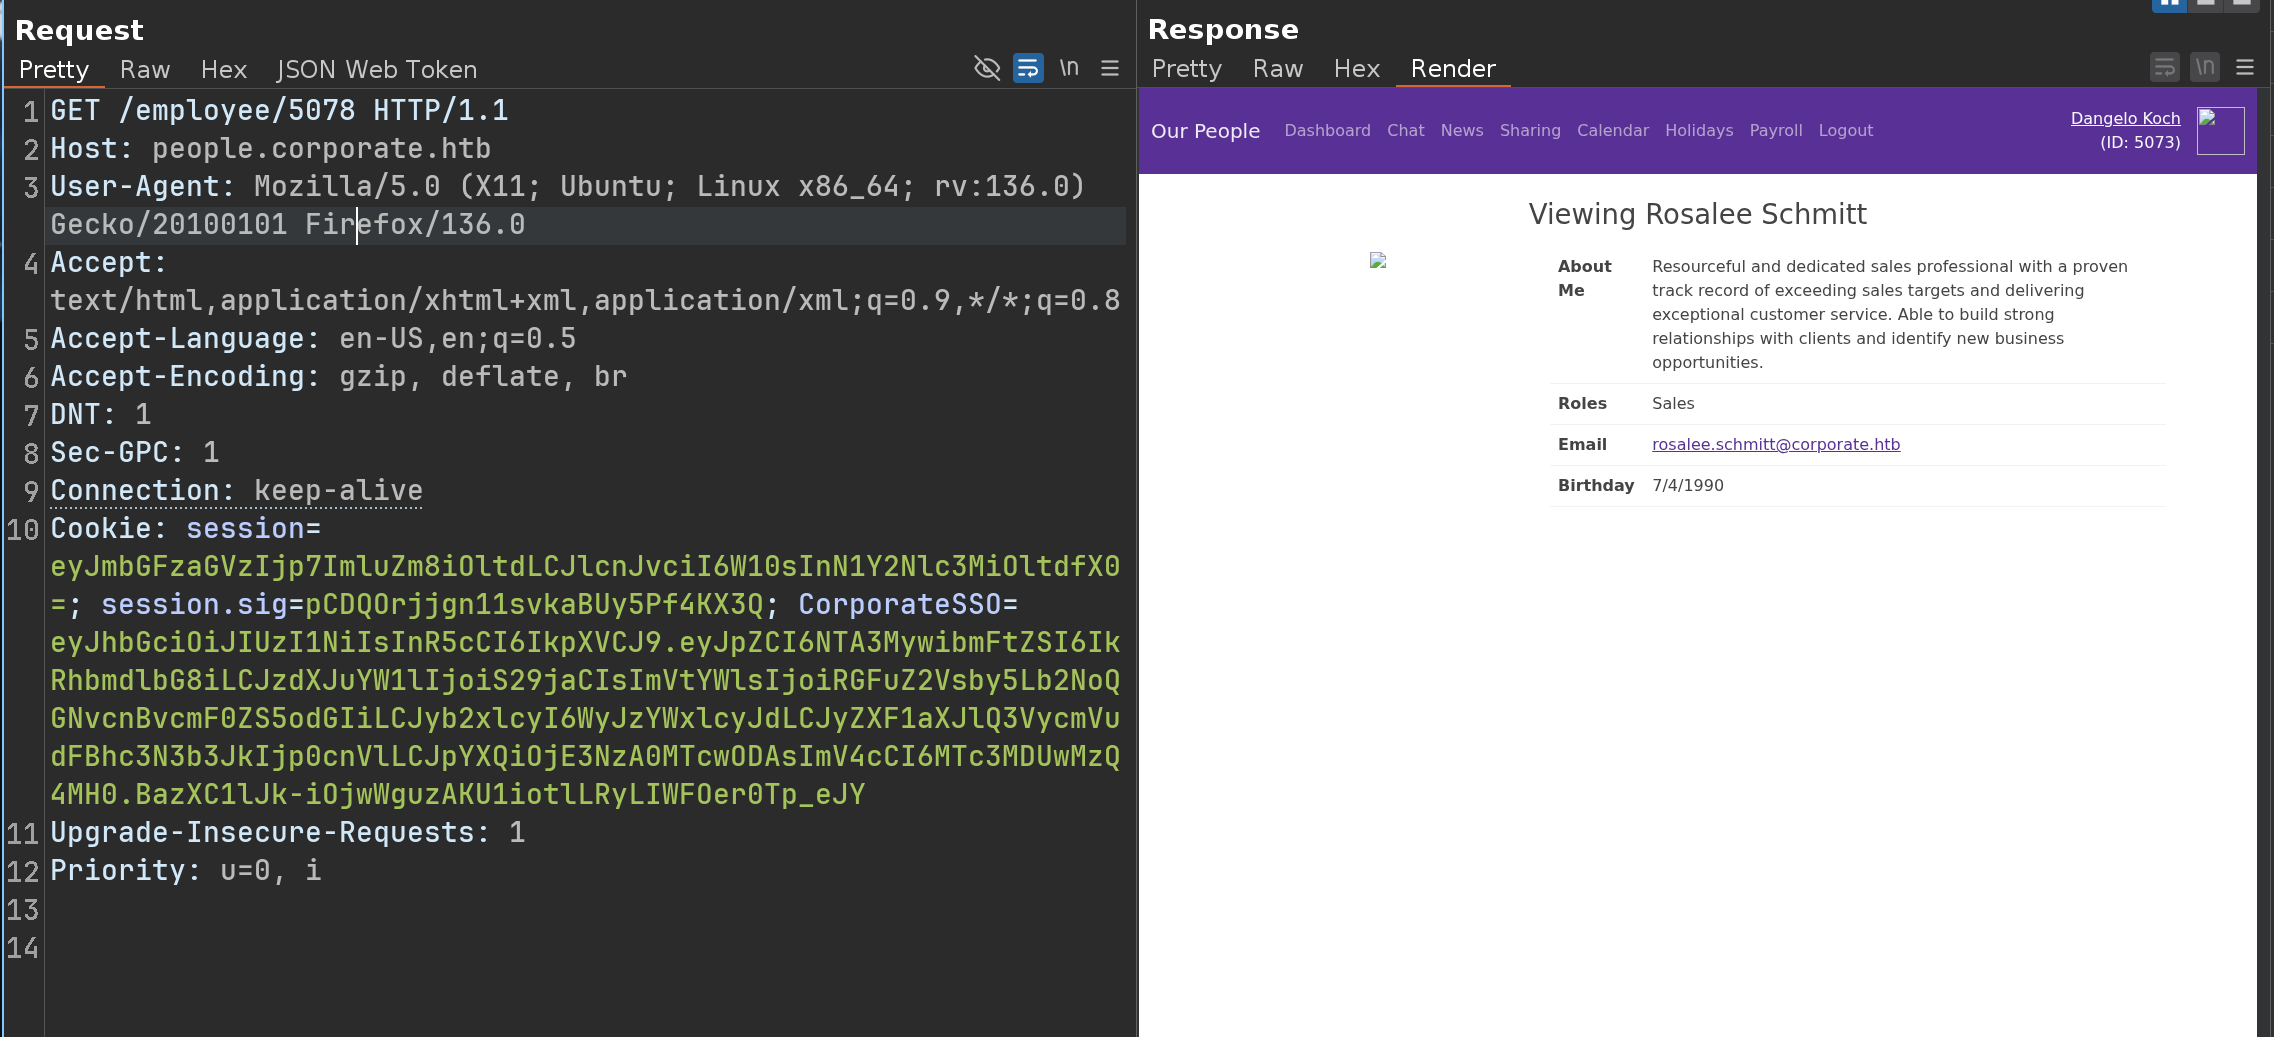Select the rightmost layout view icon
This screenshot has height=1037, width=2274.
(2241, 4)
